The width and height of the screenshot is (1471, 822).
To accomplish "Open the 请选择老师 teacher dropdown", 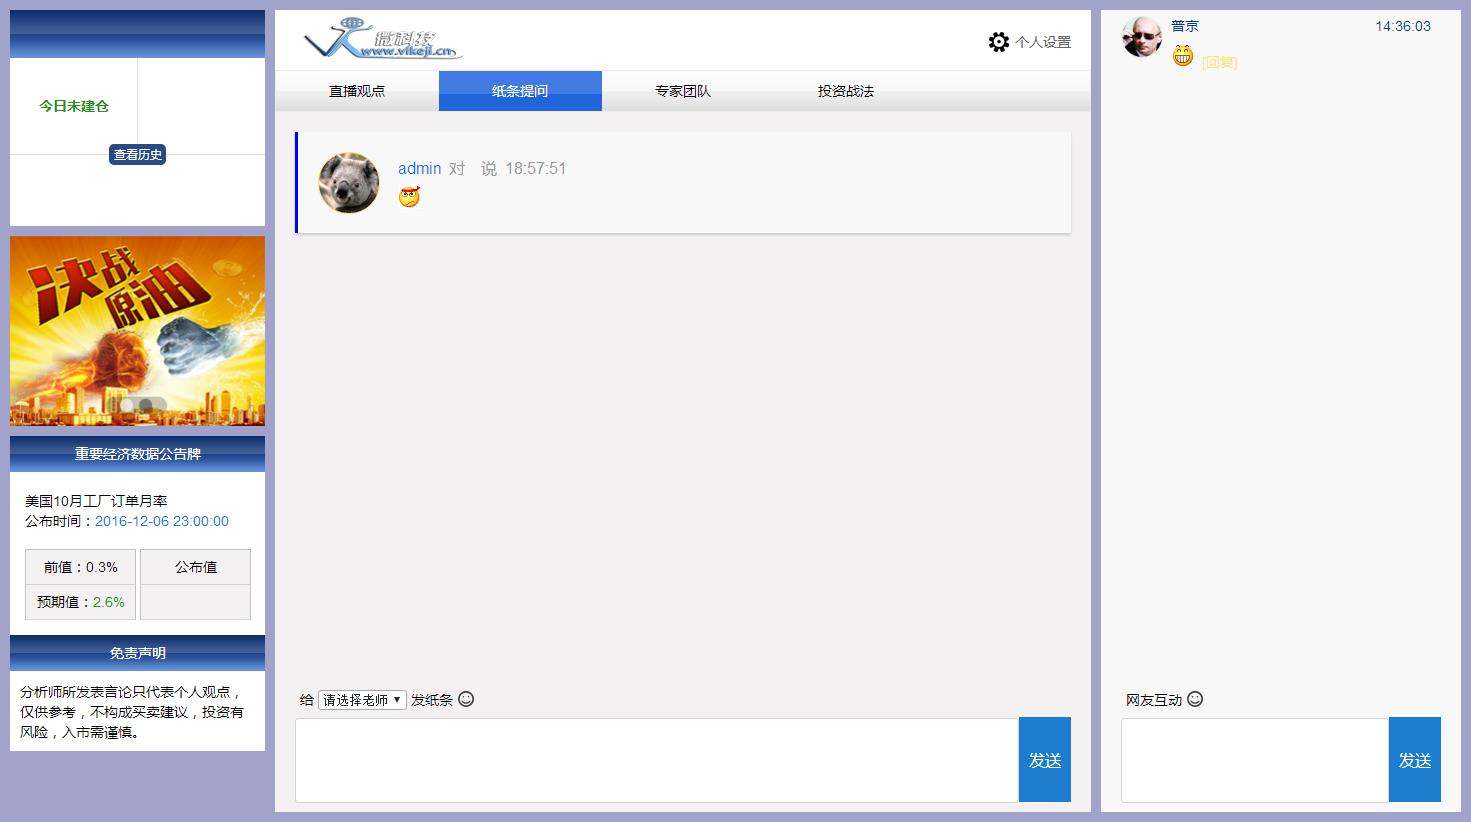I will tap(362, 700).
